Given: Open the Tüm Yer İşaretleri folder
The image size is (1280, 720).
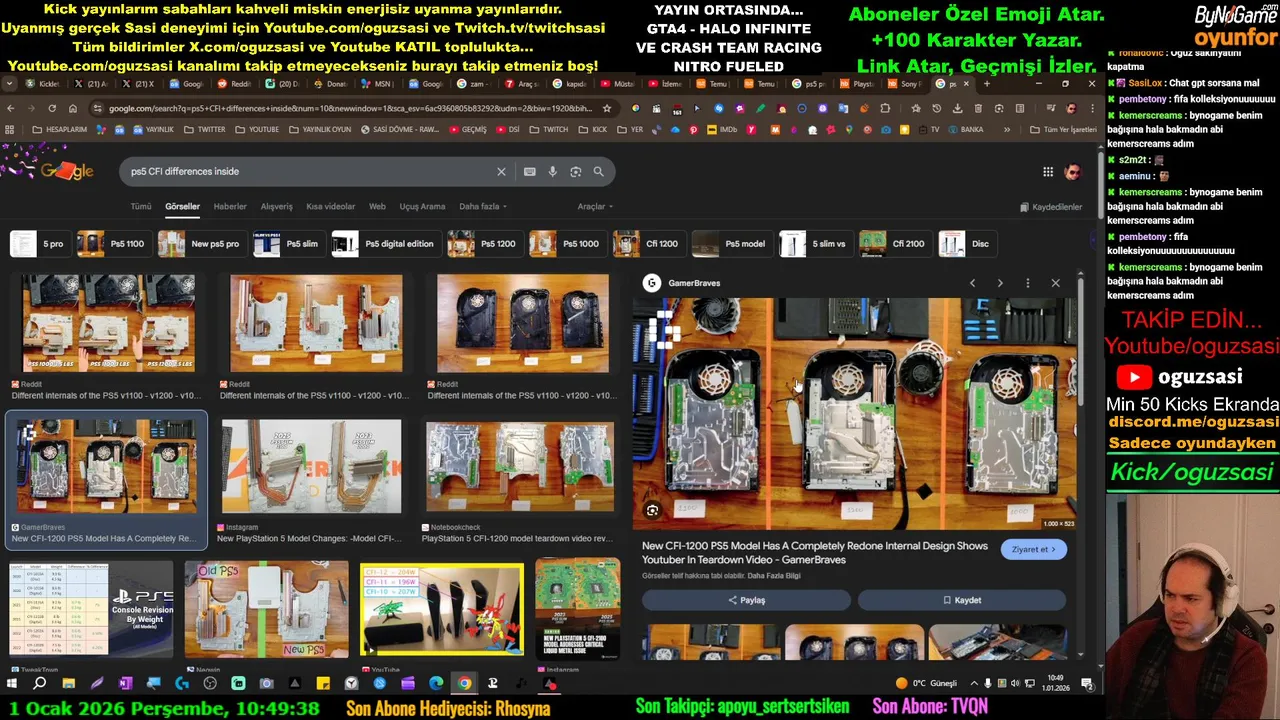Looking at the screenshot, I should [1064, 130].
